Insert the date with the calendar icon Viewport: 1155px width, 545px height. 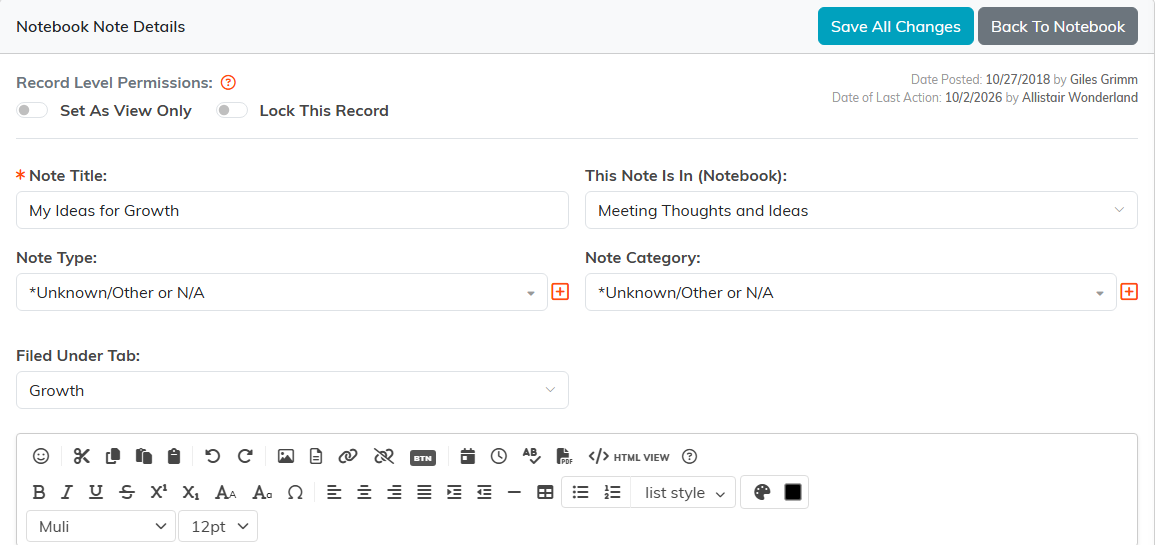coord(468,457)
